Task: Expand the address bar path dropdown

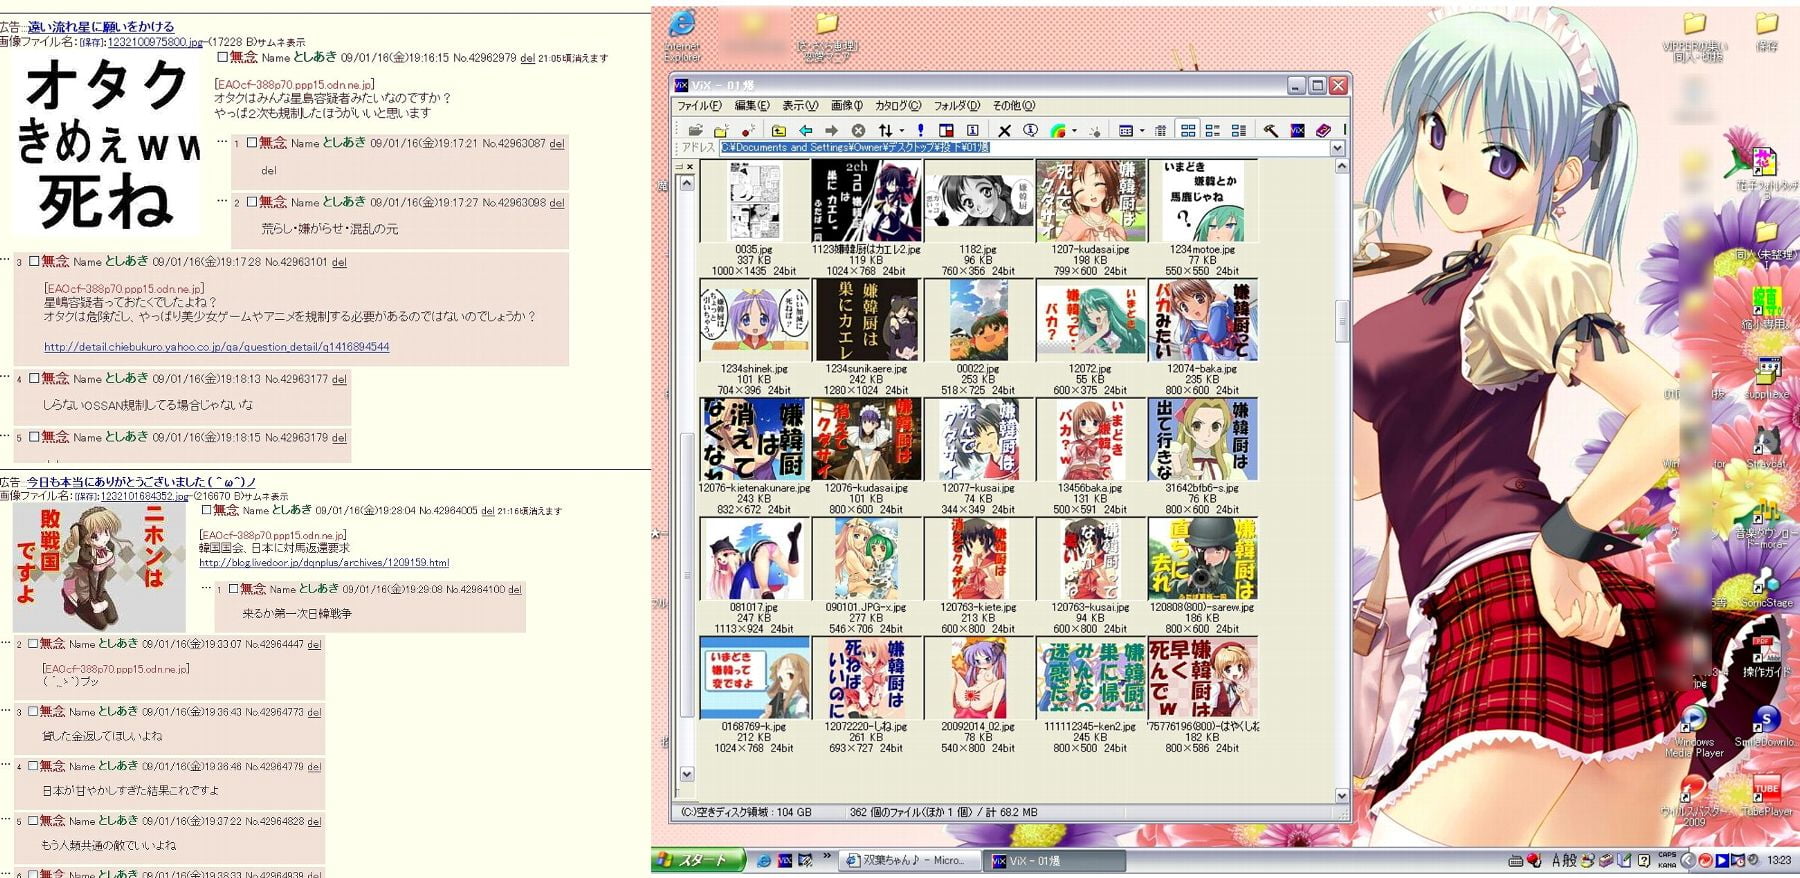Action: tap(1337, 148)
